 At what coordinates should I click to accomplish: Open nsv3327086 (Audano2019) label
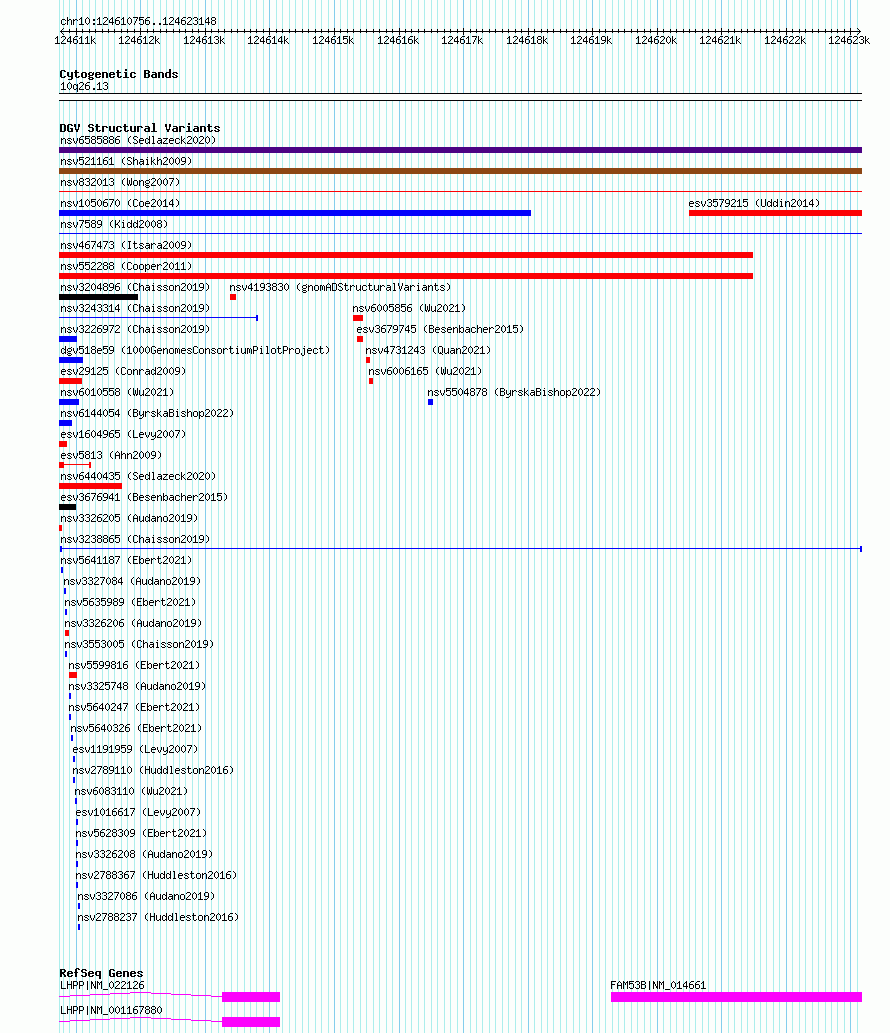click(146, 899)
